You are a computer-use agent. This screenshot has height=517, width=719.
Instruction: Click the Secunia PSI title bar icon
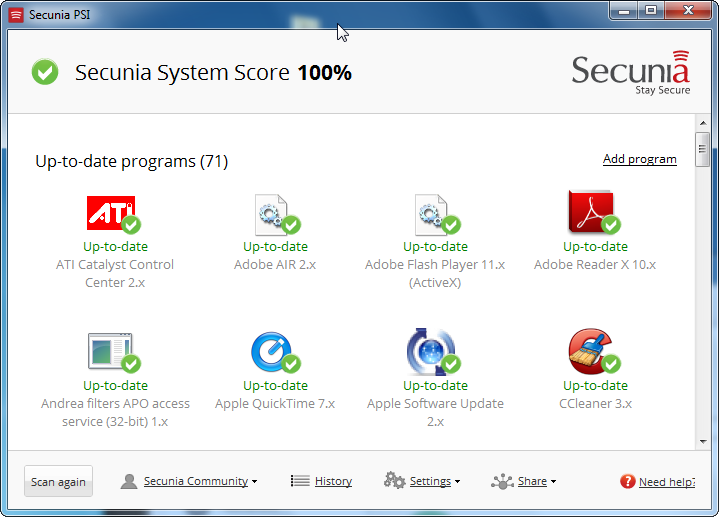pyautogui.click(x=16, y=15)
